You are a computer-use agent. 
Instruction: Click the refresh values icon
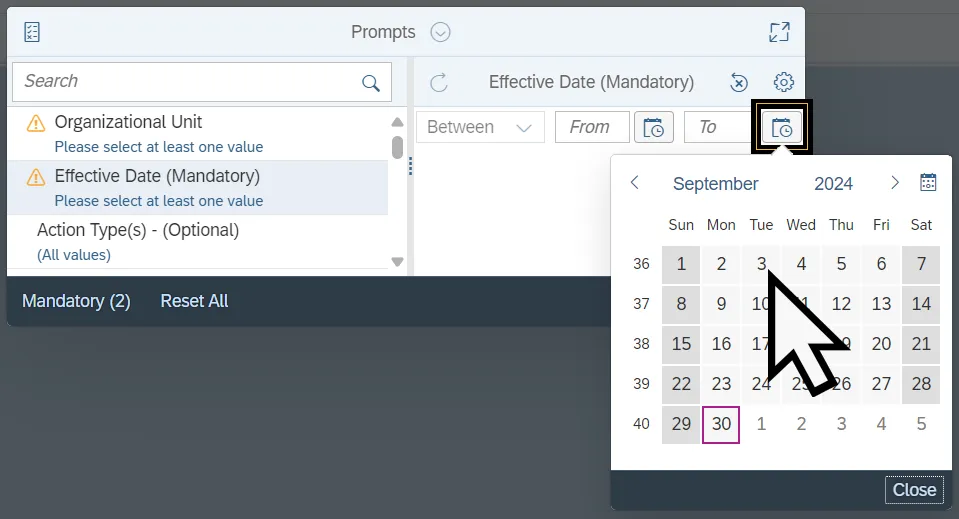pyautogui.click(x=438, y=83)
